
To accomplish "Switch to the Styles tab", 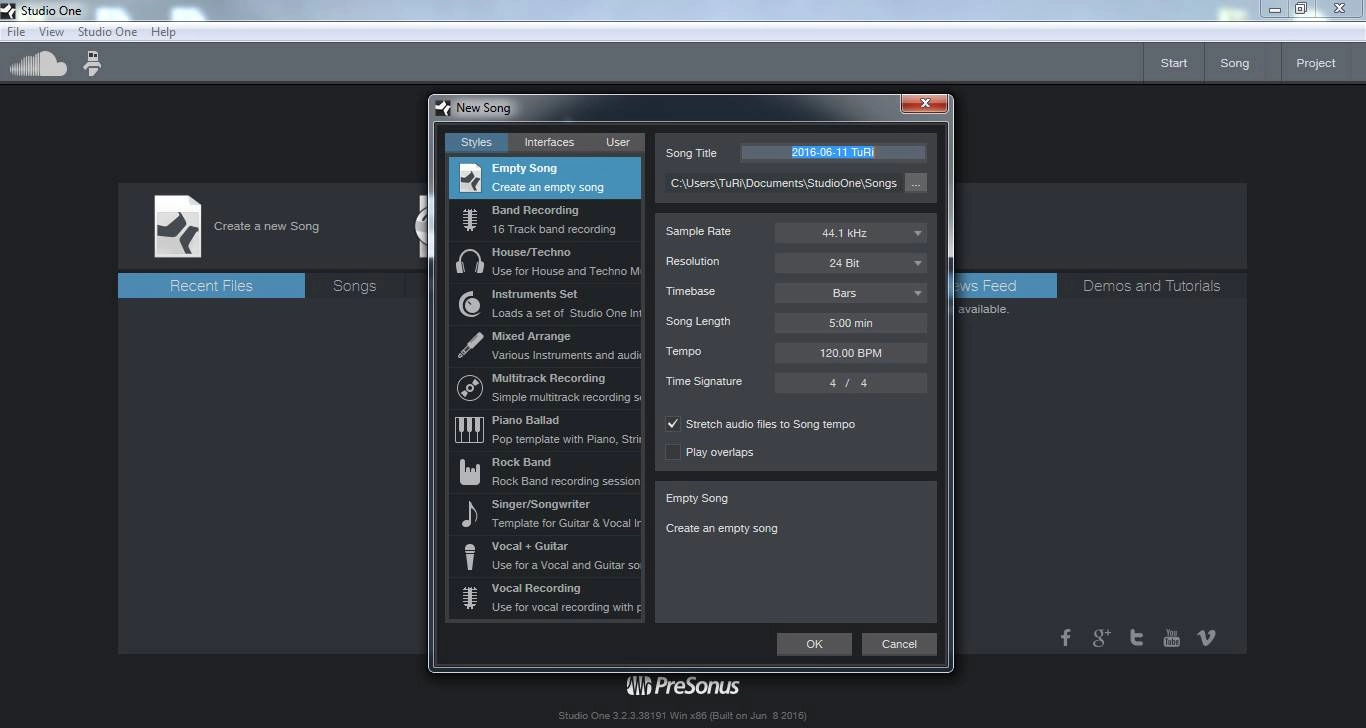I will point(476,142).
